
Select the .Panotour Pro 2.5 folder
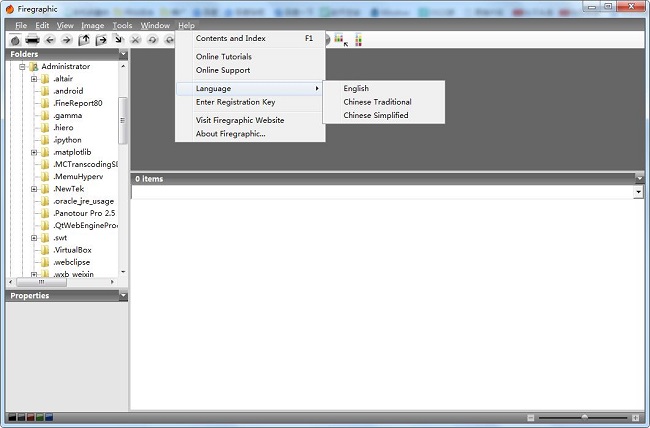tap(84, 213)
